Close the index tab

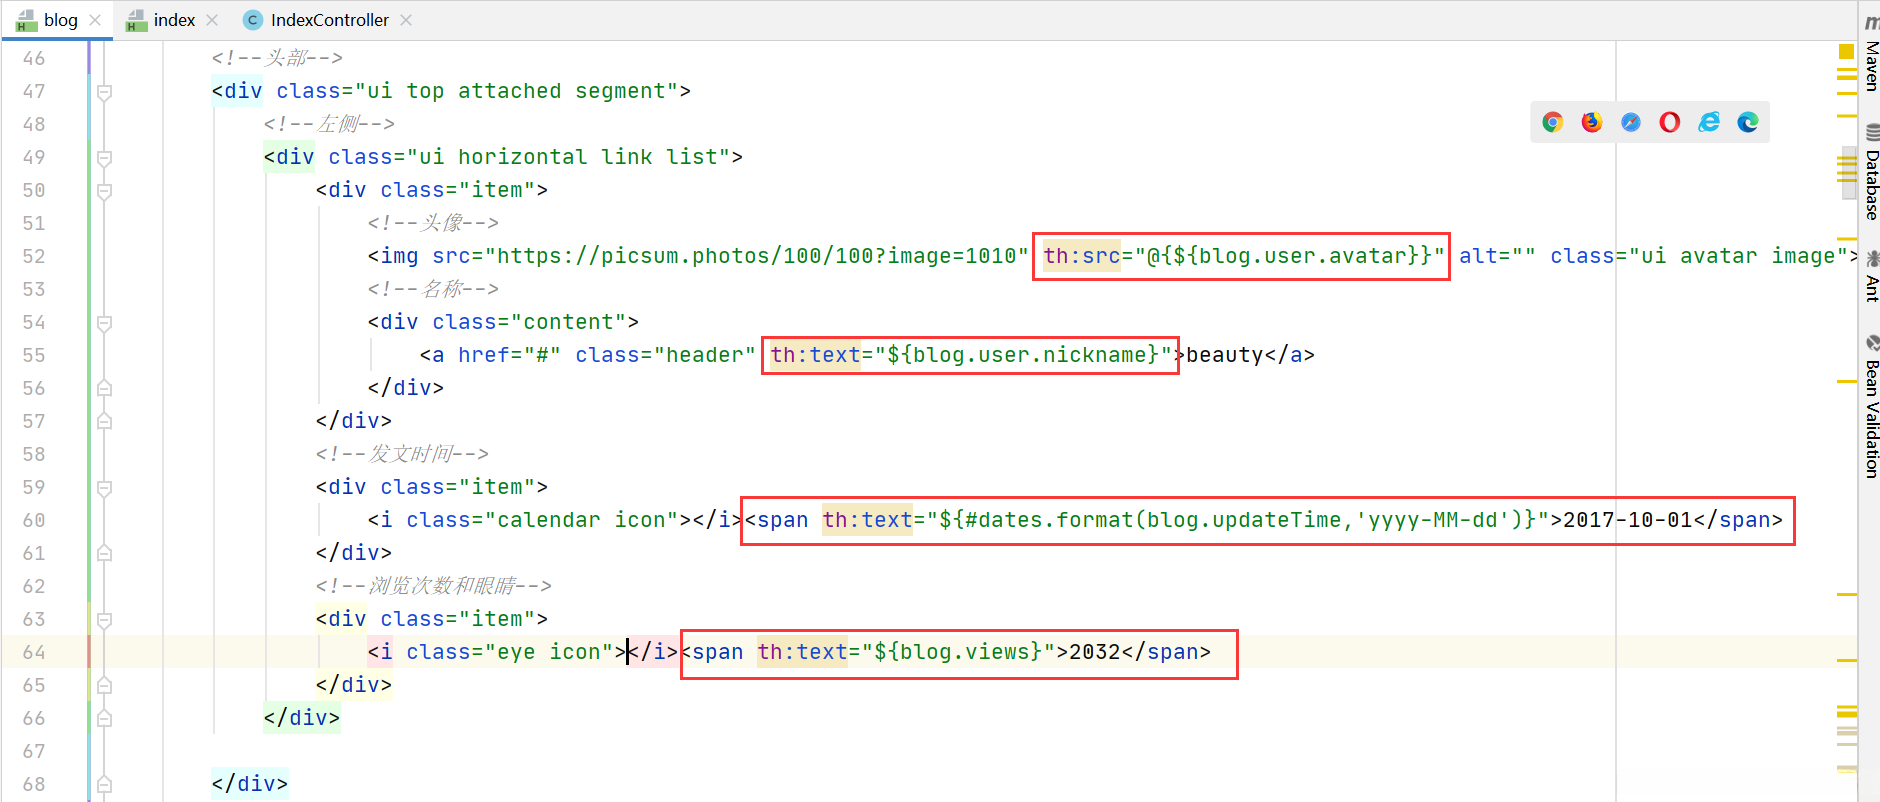click(x=212, y=20)
